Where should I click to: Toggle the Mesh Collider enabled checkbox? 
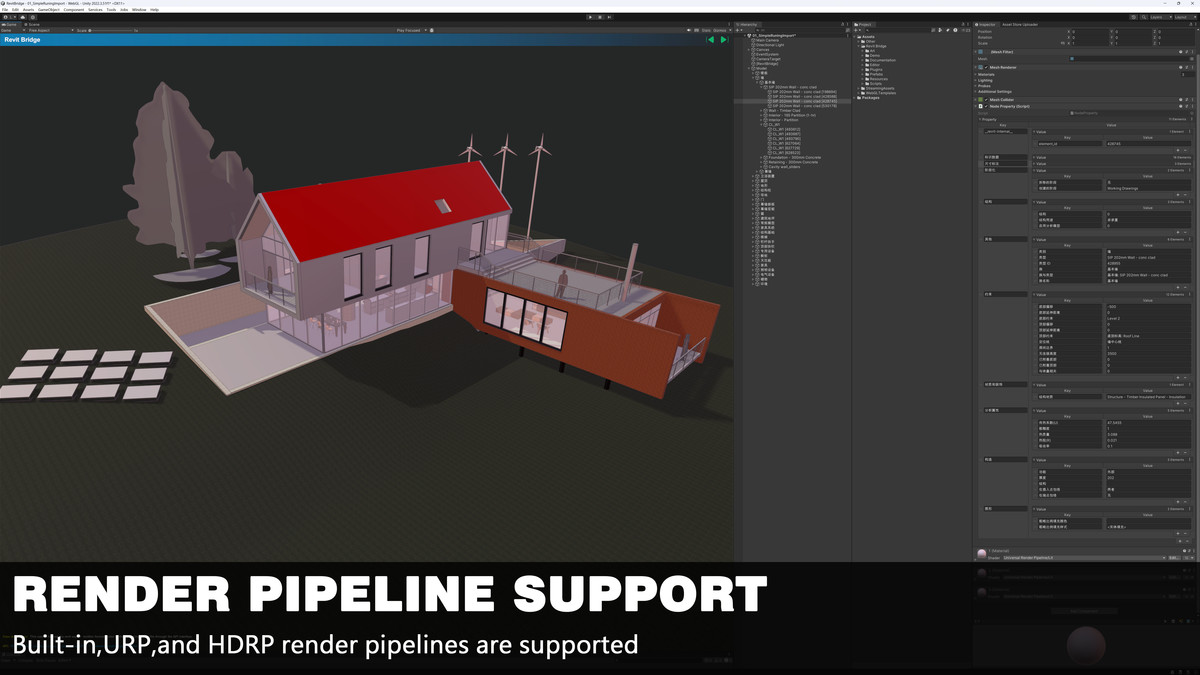point(985,100)
